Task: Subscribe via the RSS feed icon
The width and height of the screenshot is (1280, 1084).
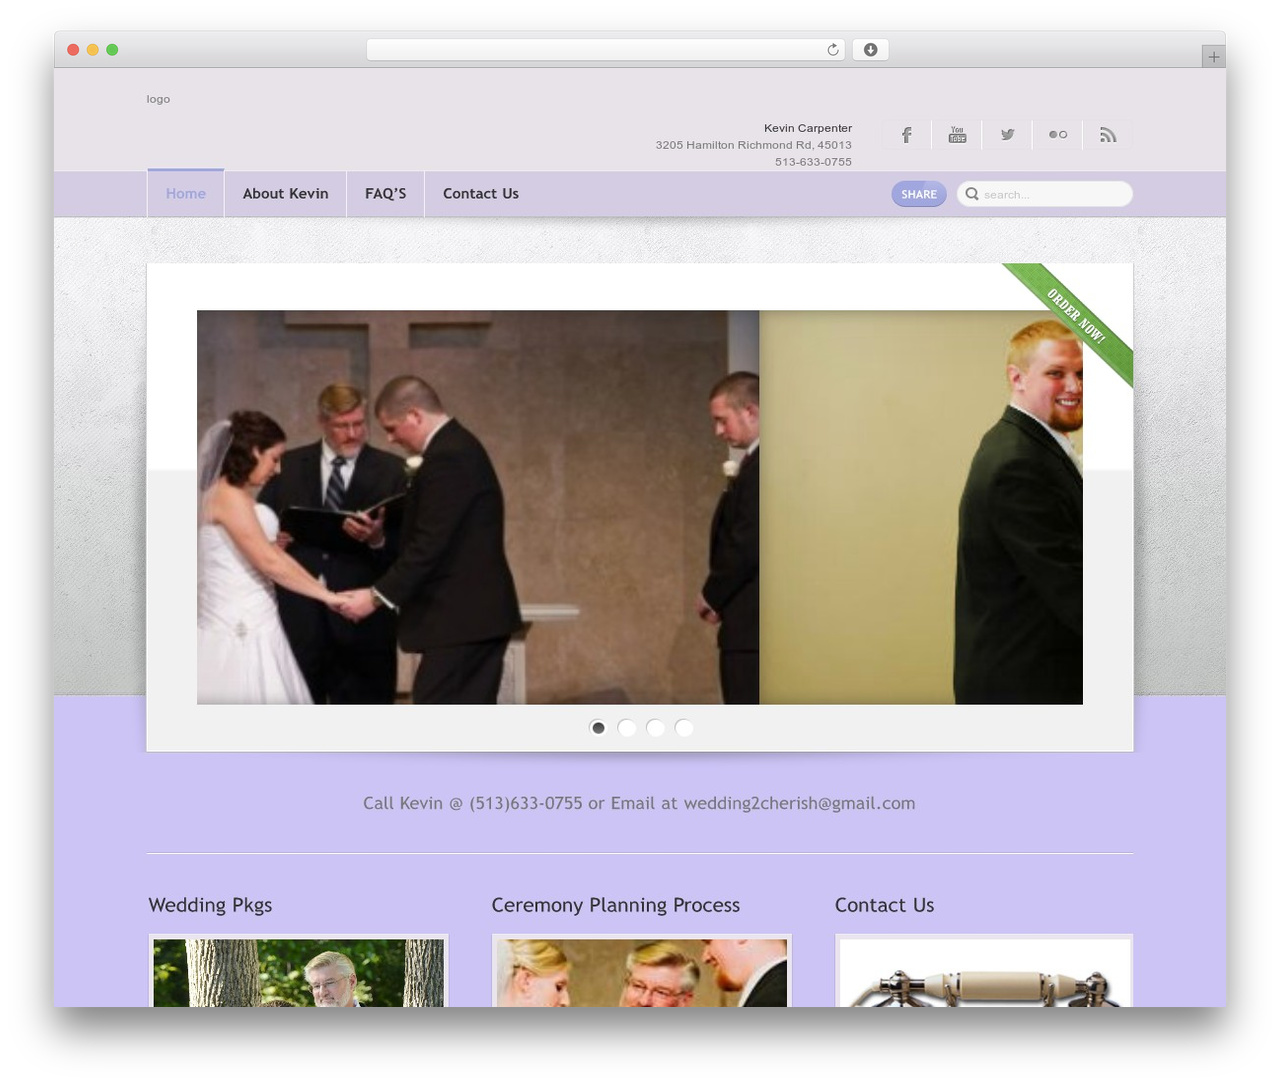Action: tap(1107, 134)
